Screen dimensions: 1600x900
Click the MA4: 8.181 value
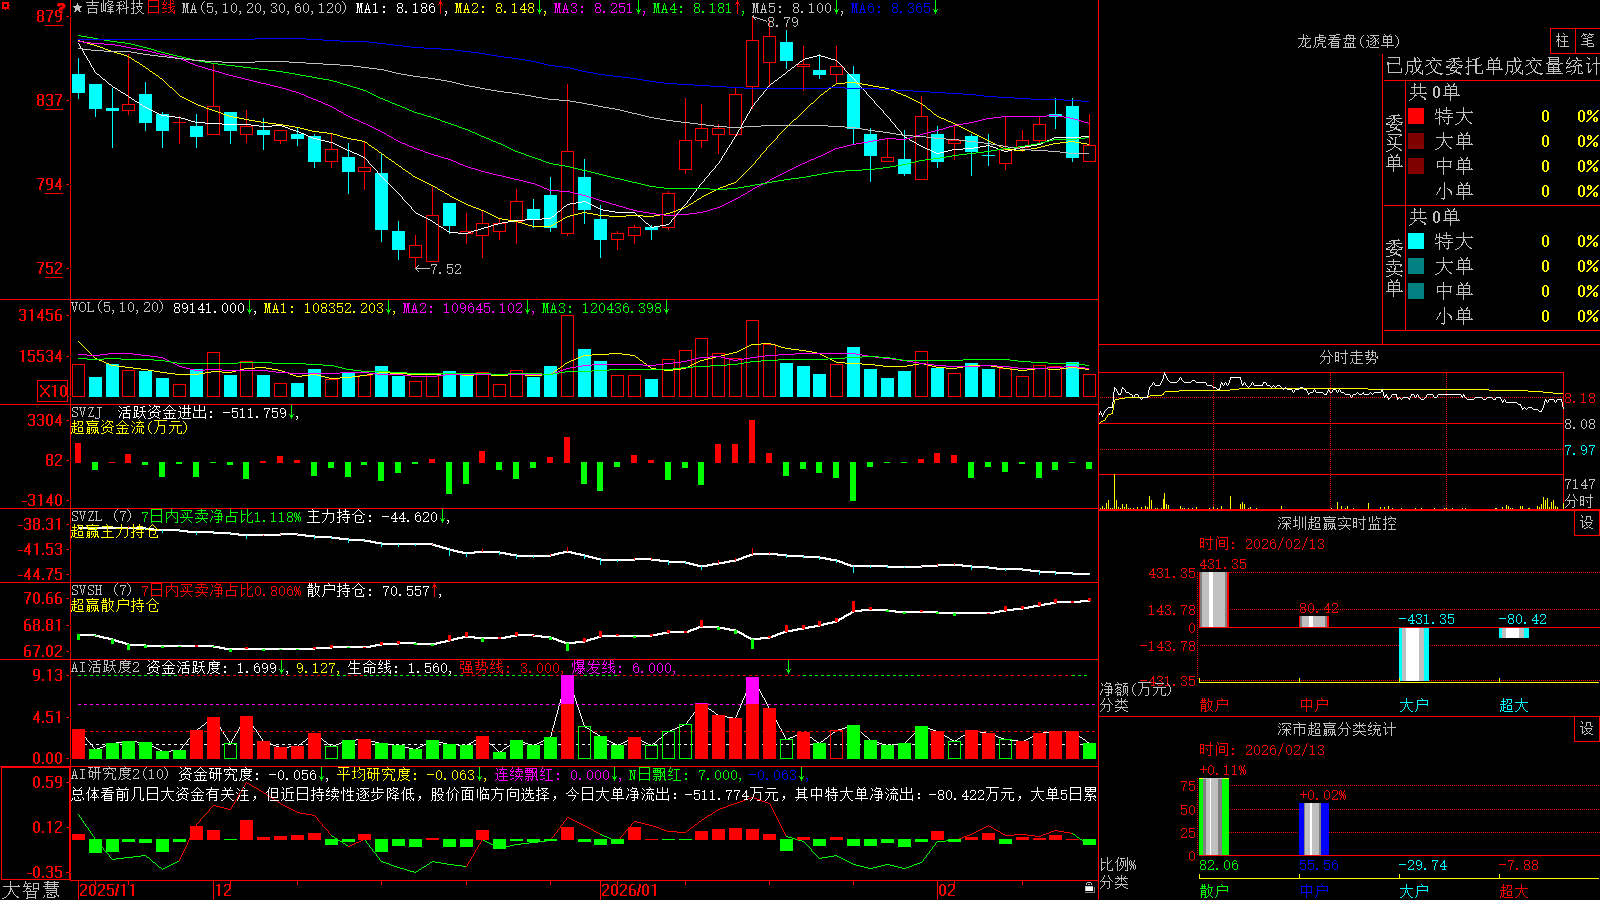click(692, 8)
